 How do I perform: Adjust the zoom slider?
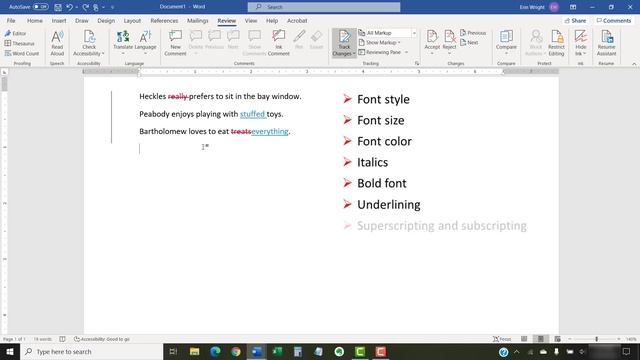pos(596,339)
